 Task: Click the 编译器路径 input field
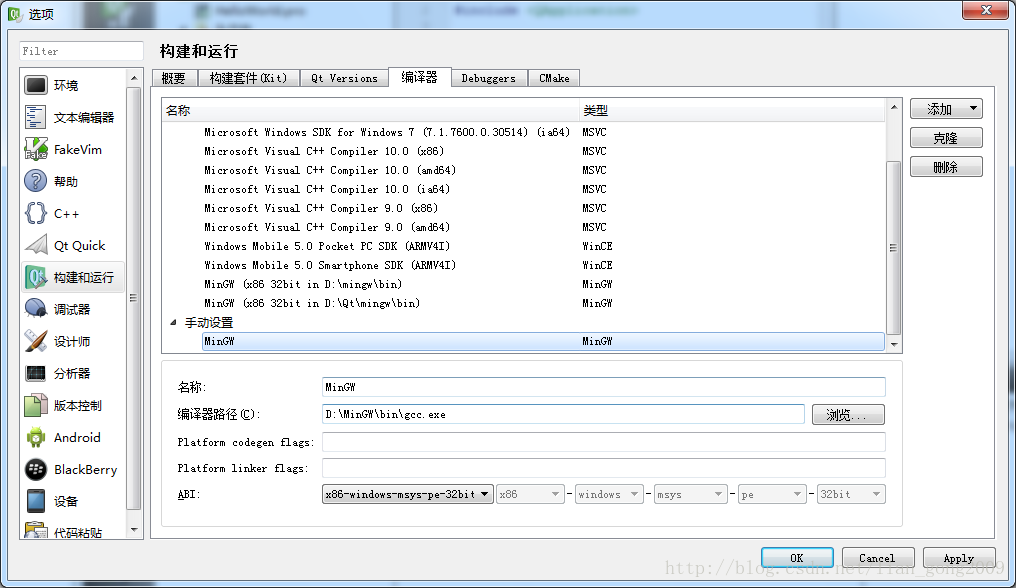click(x=563, y=414)
